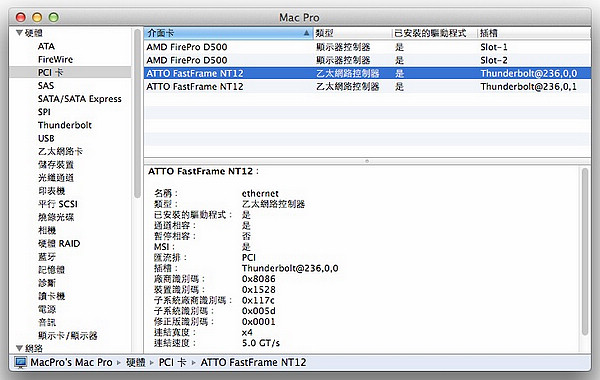This screenshot has width=600, height=380.
Task: Click the split pane divider handle
Action: (367, 161)
